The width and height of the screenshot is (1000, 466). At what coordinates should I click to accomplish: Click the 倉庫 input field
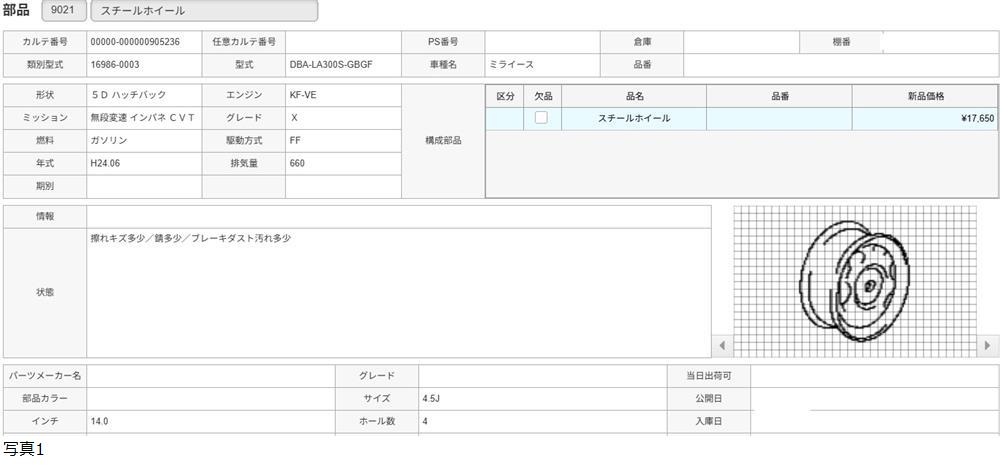(741, 42)
